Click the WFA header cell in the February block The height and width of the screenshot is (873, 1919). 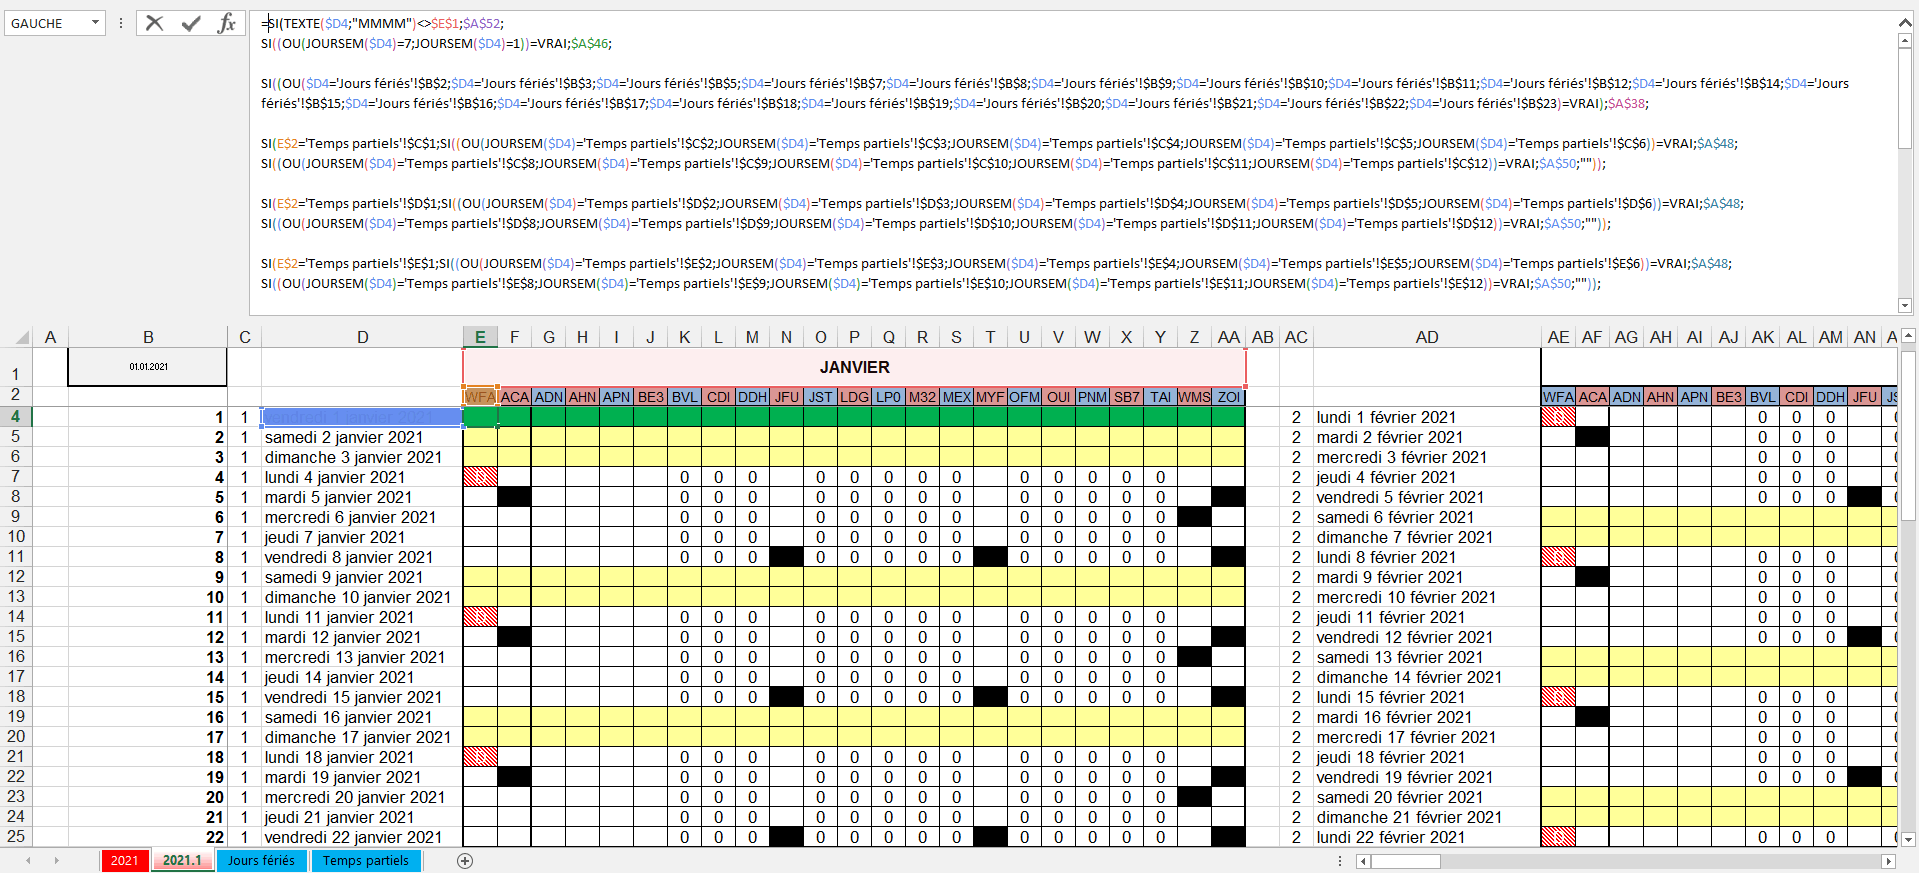tap(1558, 397)
